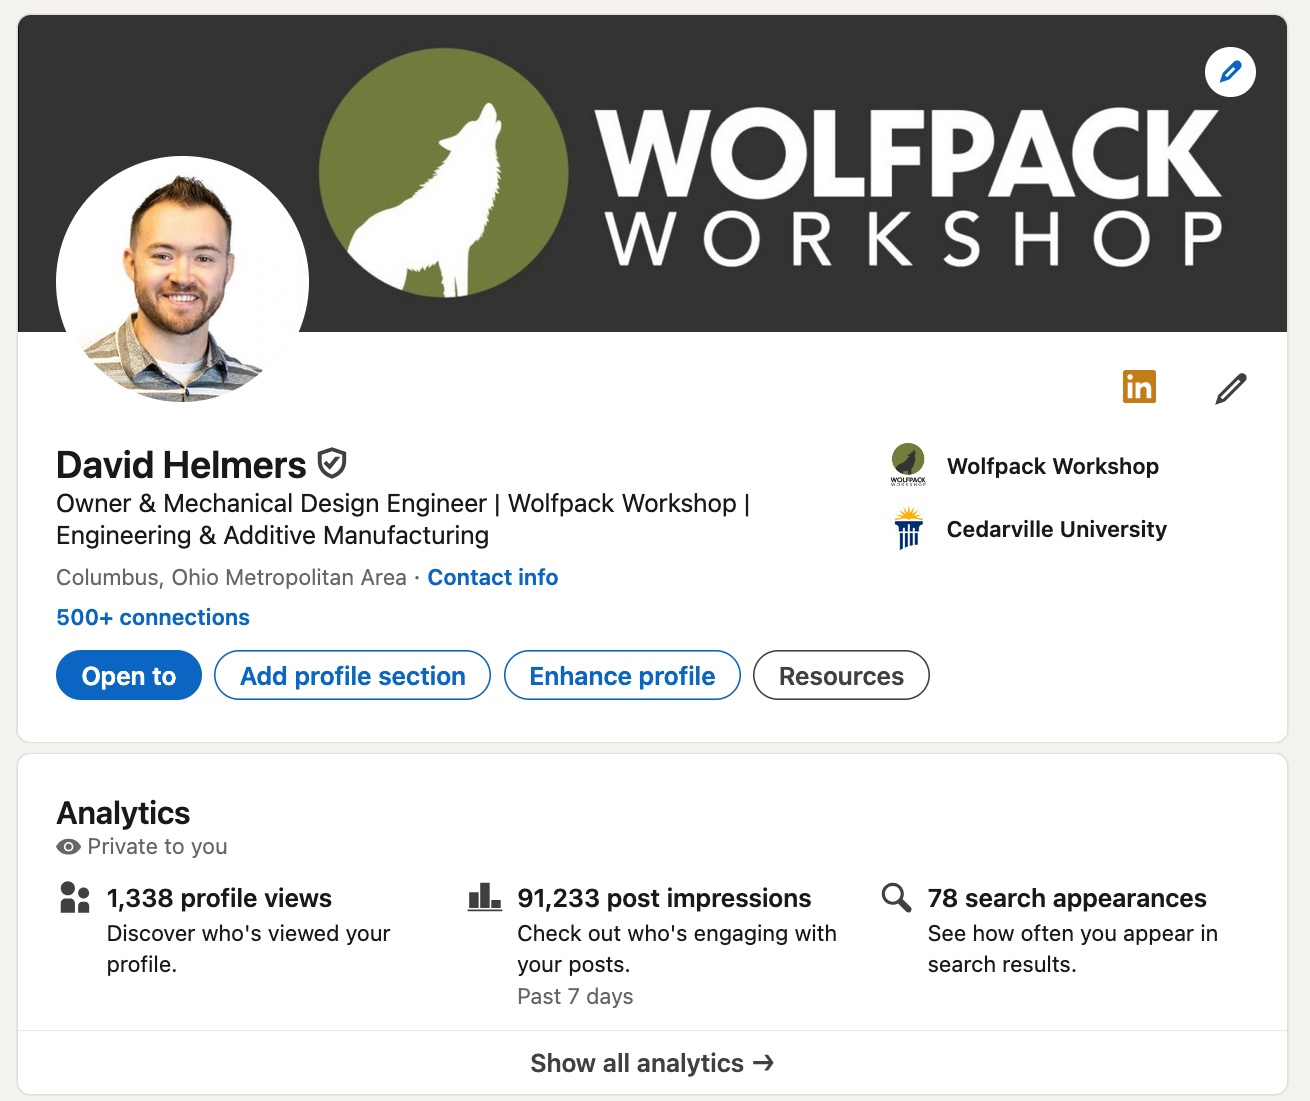Click the eye icon beside Private to you
Viewport: 1310px width, 1101px height.
(x=68, y=847)
